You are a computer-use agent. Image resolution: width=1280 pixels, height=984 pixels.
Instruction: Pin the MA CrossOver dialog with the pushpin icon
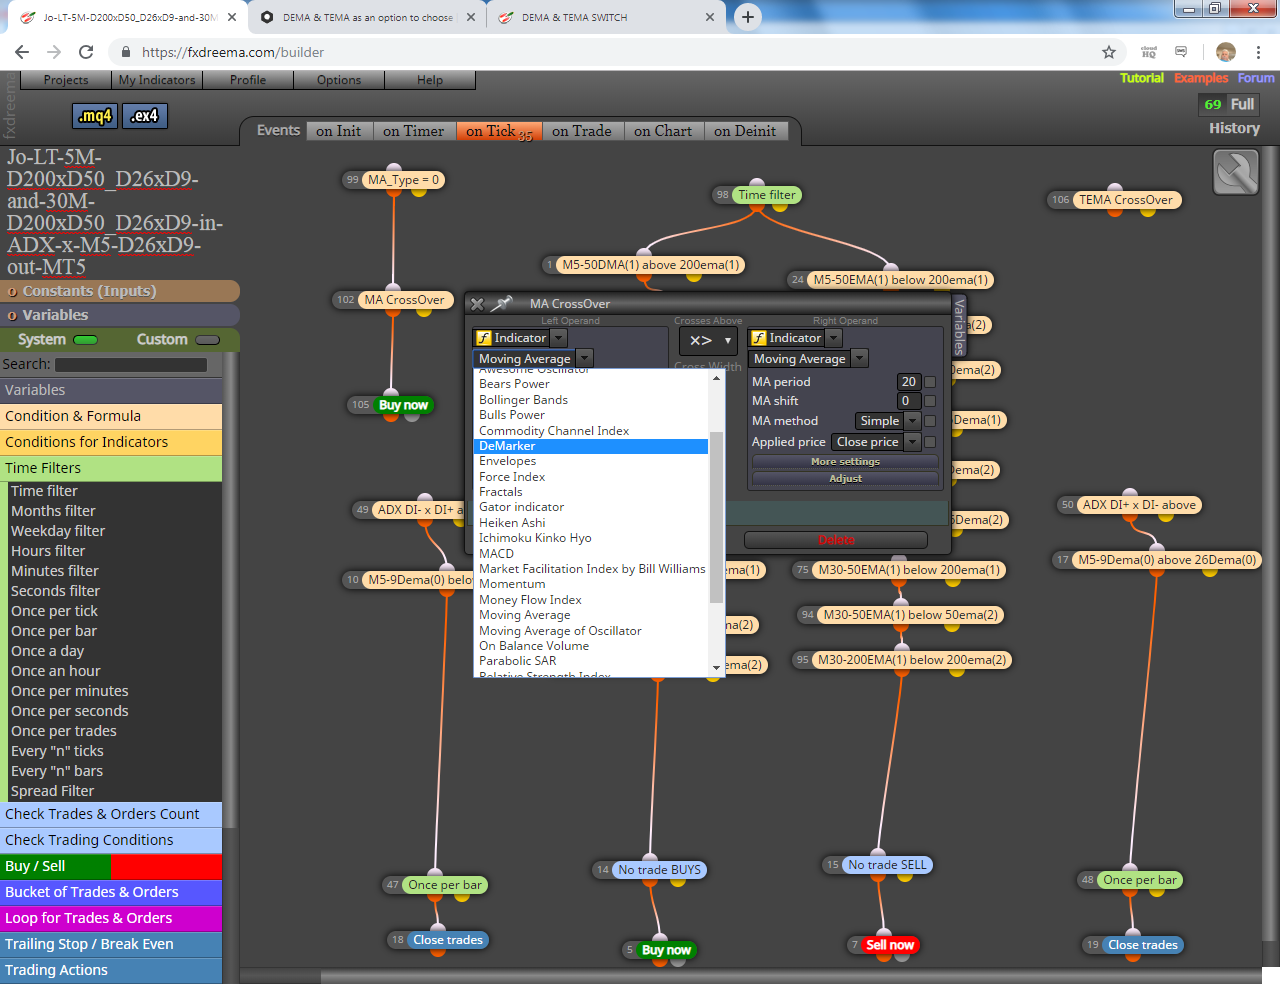(x=503, y=303)
